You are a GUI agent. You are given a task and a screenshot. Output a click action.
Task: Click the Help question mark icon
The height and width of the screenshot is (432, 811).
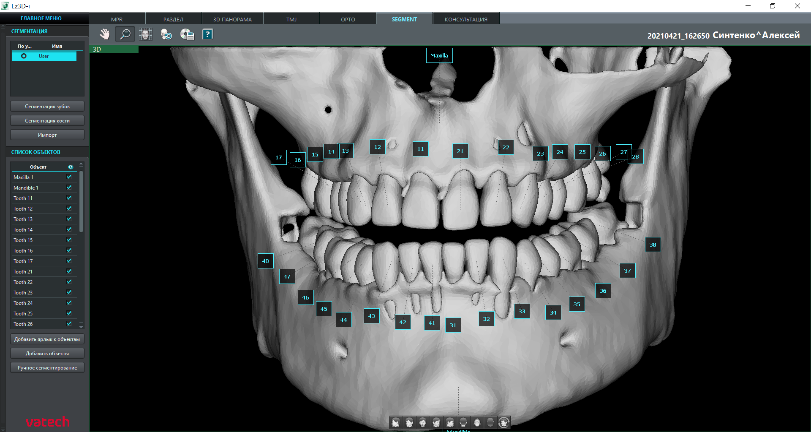207,33
